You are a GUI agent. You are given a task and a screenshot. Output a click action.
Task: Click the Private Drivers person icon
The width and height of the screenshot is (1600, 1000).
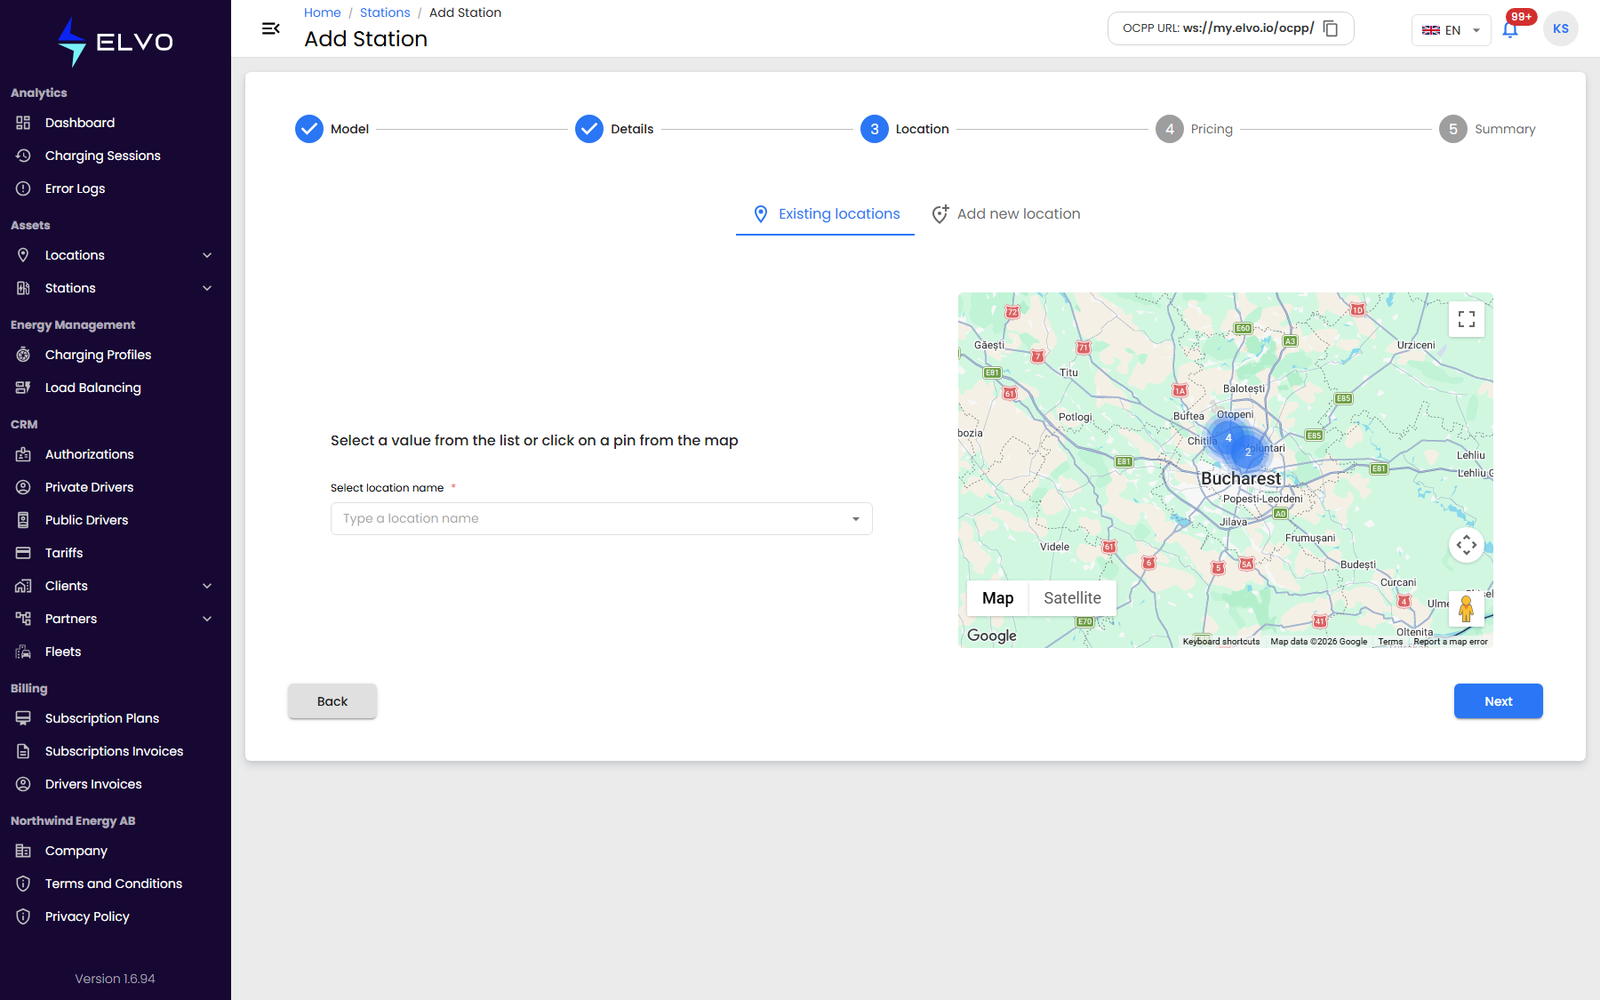coord(23,487)
